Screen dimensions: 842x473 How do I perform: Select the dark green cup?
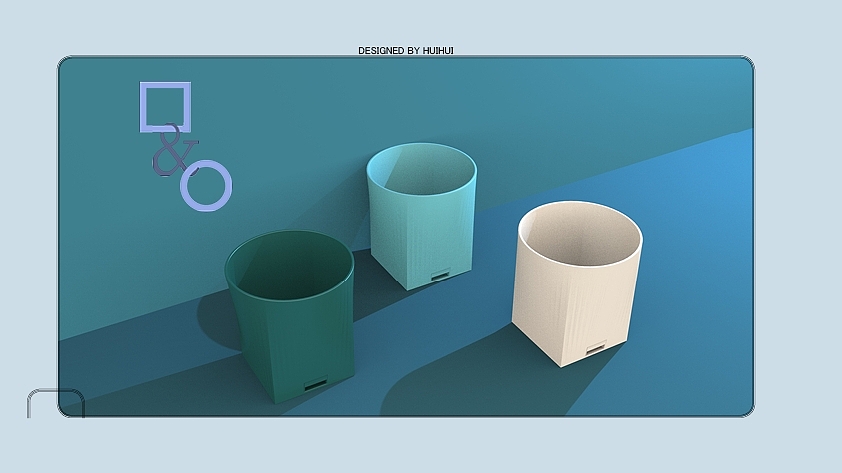(x=290, y=316)
